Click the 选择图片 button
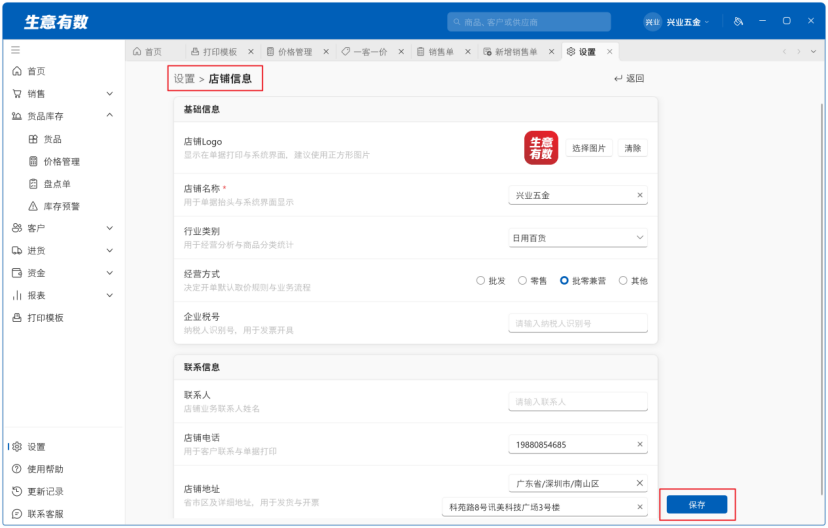The height and width of the screenshot is (528, 828). pos(589,148)
